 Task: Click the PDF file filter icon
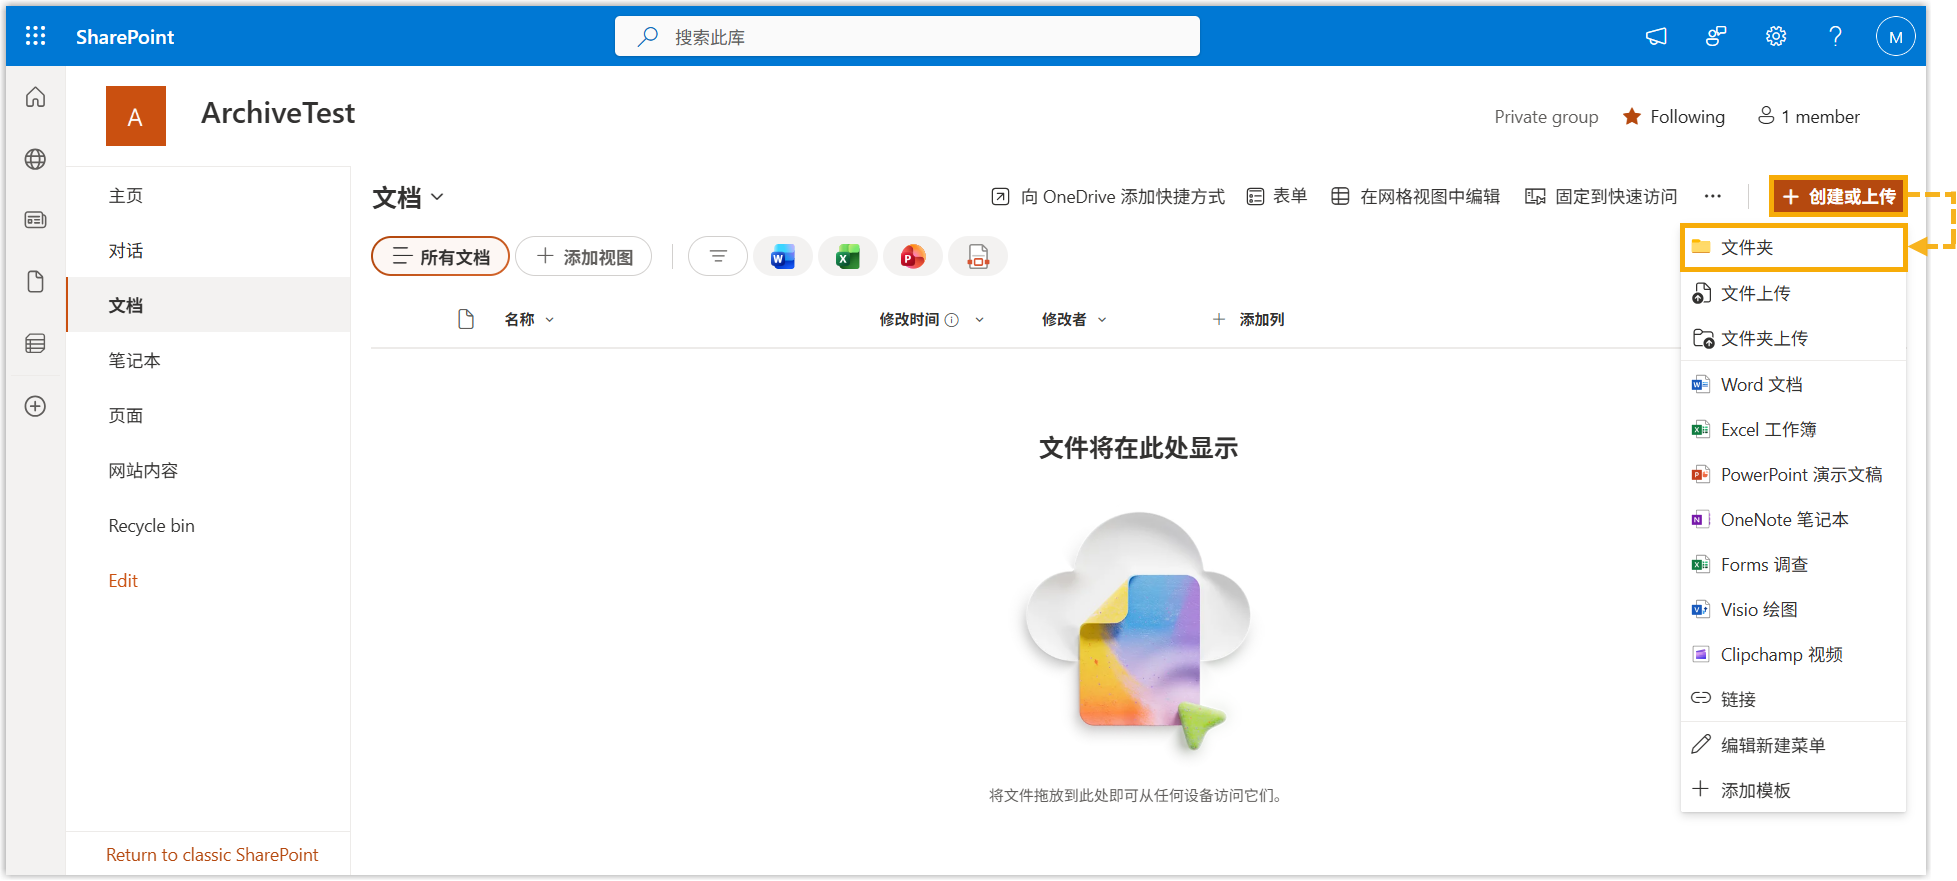coord(977,257)
